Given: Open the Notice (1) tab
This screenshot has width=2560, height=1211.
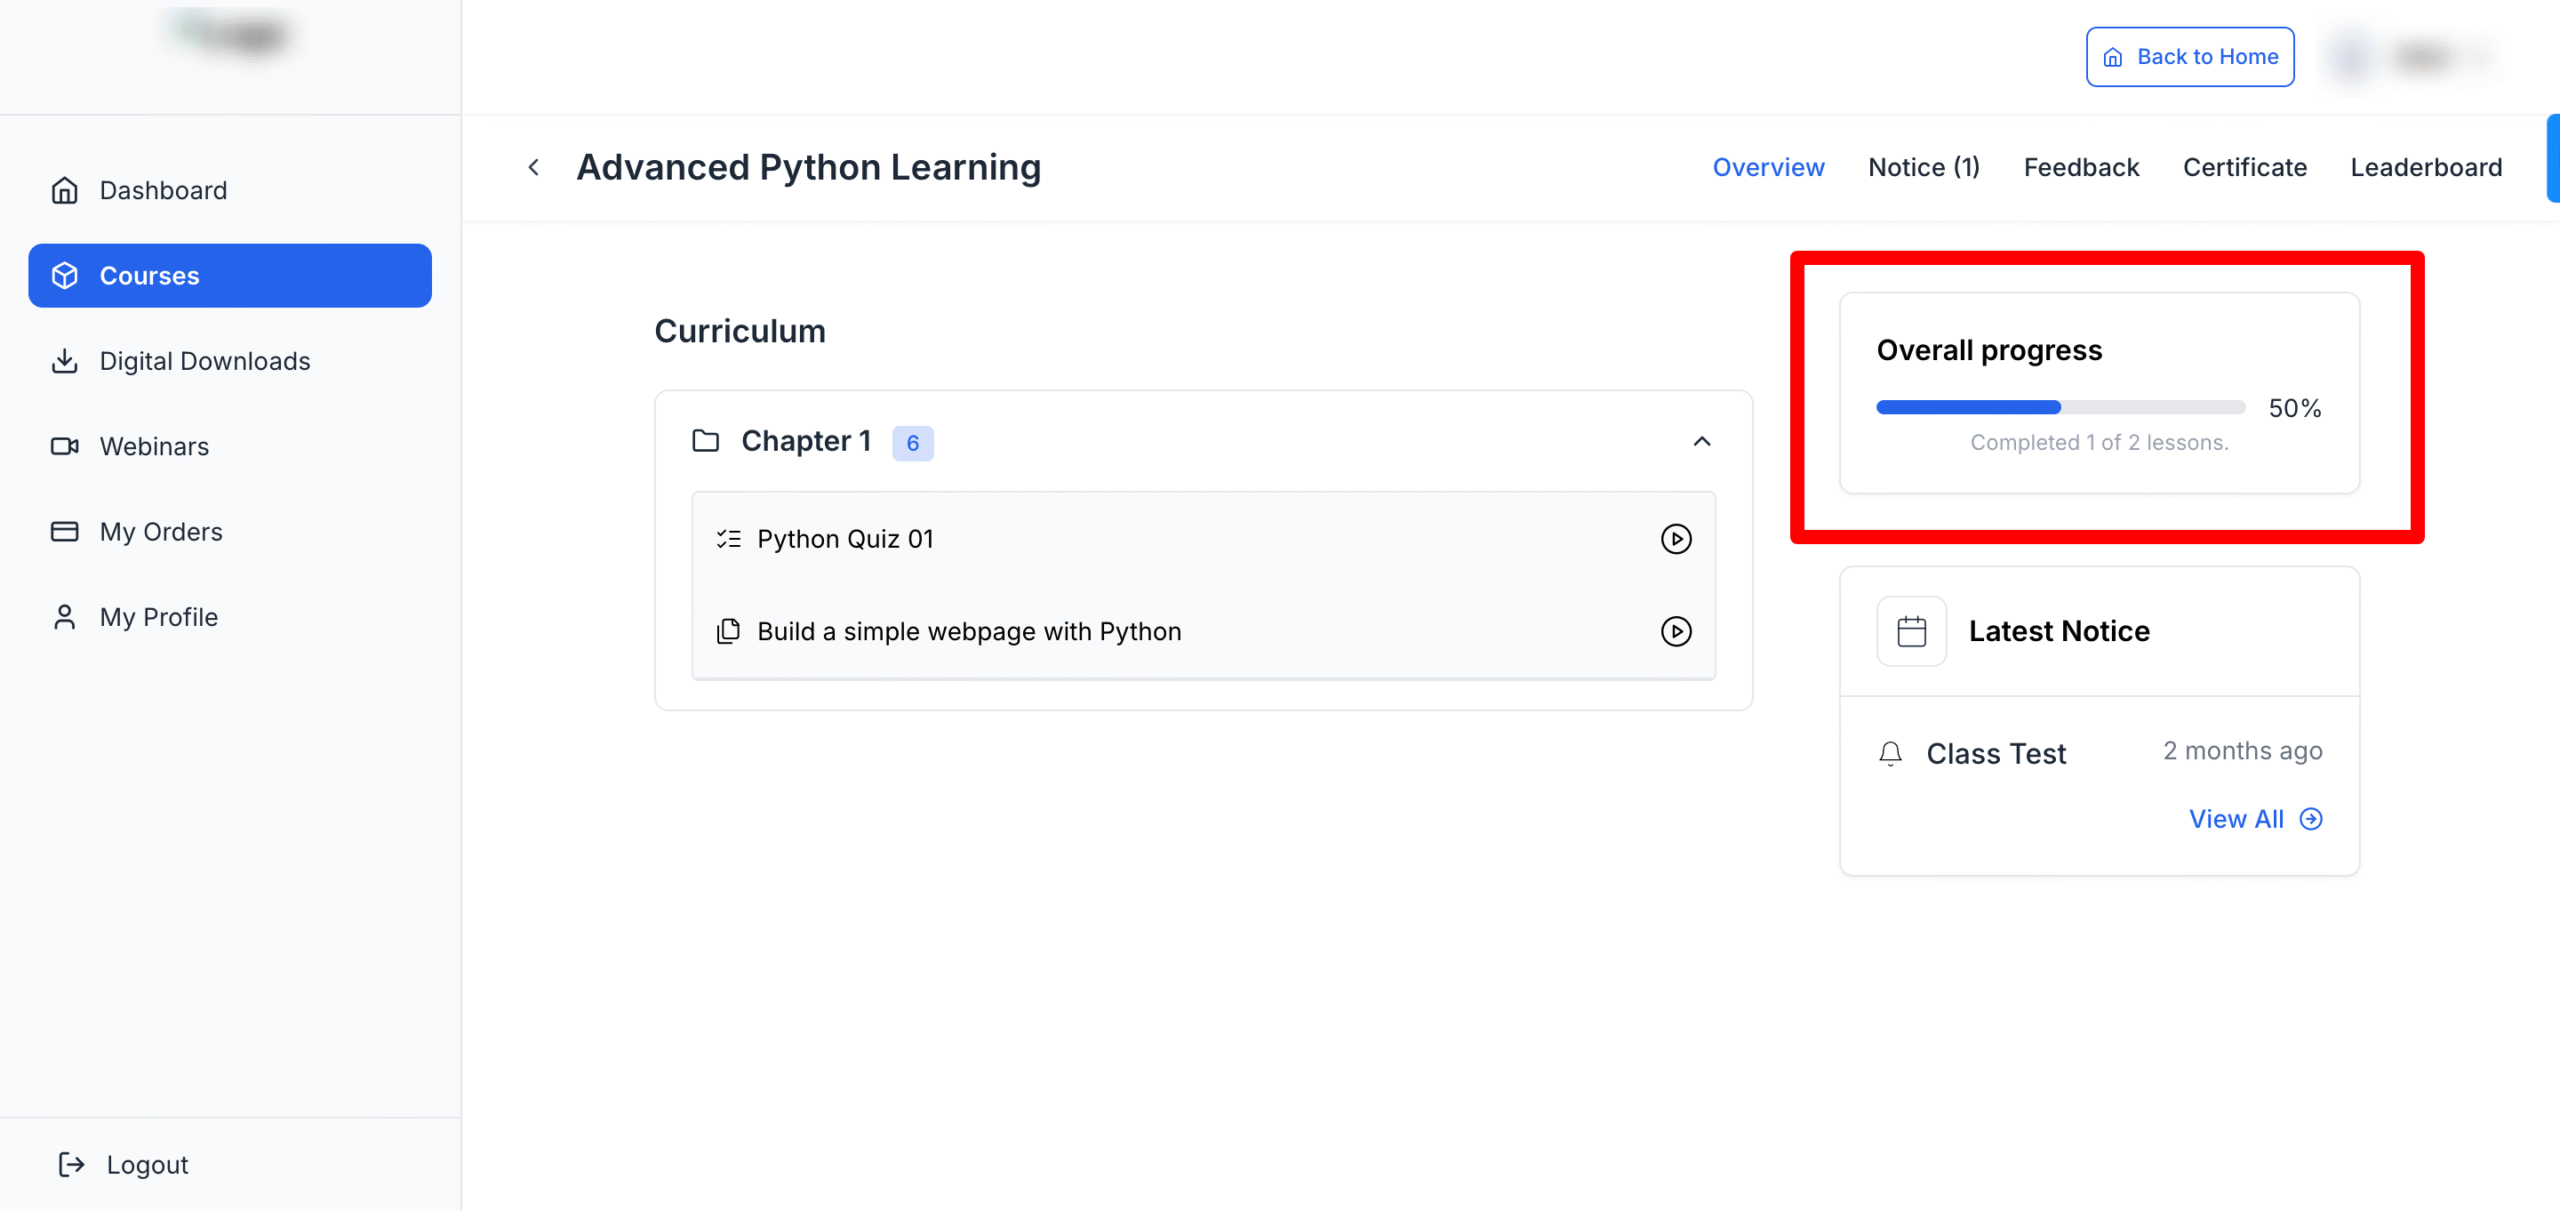Looking at the screenshot, I should coord(1923,167).
